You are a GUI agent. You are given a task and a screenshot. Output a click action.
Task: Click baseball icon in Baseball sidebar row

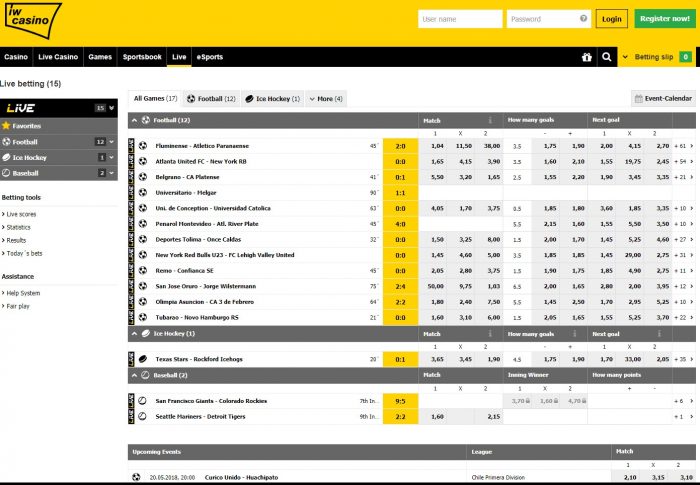(6, 173)
